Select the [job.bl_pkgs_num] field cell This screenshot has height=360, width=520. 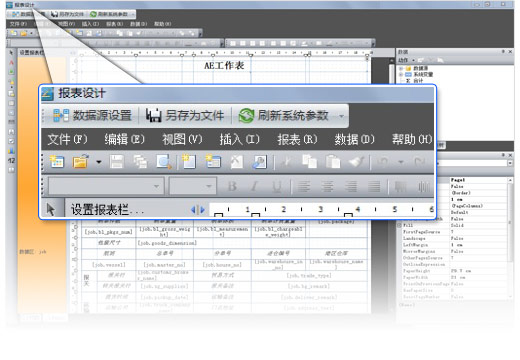(109, 232)
